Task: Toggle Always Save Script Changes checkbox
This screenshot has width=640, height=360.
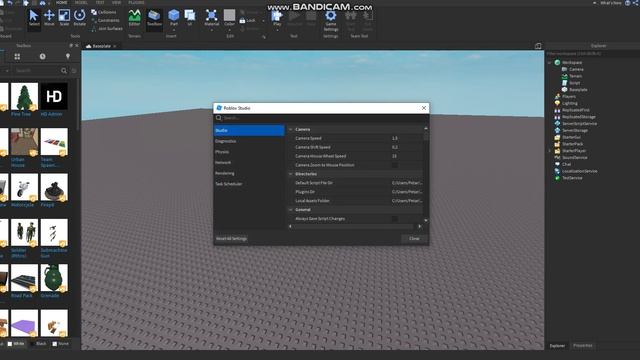Action: tap(395, 219)
